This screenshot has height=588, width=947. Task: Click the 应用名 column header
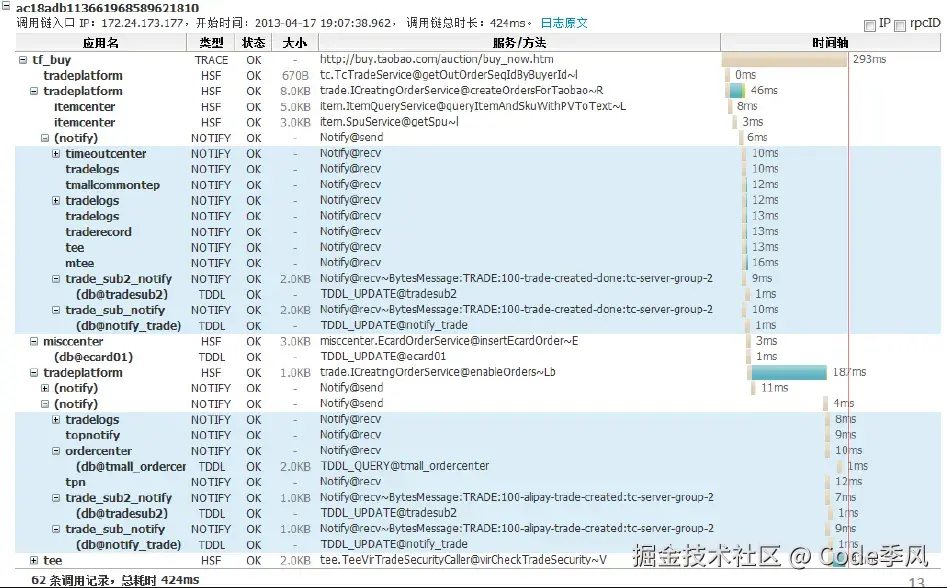pyautogui.click(x=101, y=43)
